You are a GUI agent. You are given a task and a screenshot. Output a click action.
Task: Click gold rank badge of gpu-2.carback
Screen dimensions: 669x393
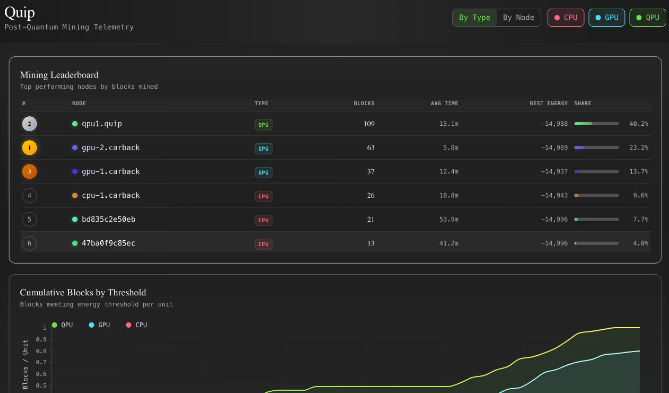29,148
